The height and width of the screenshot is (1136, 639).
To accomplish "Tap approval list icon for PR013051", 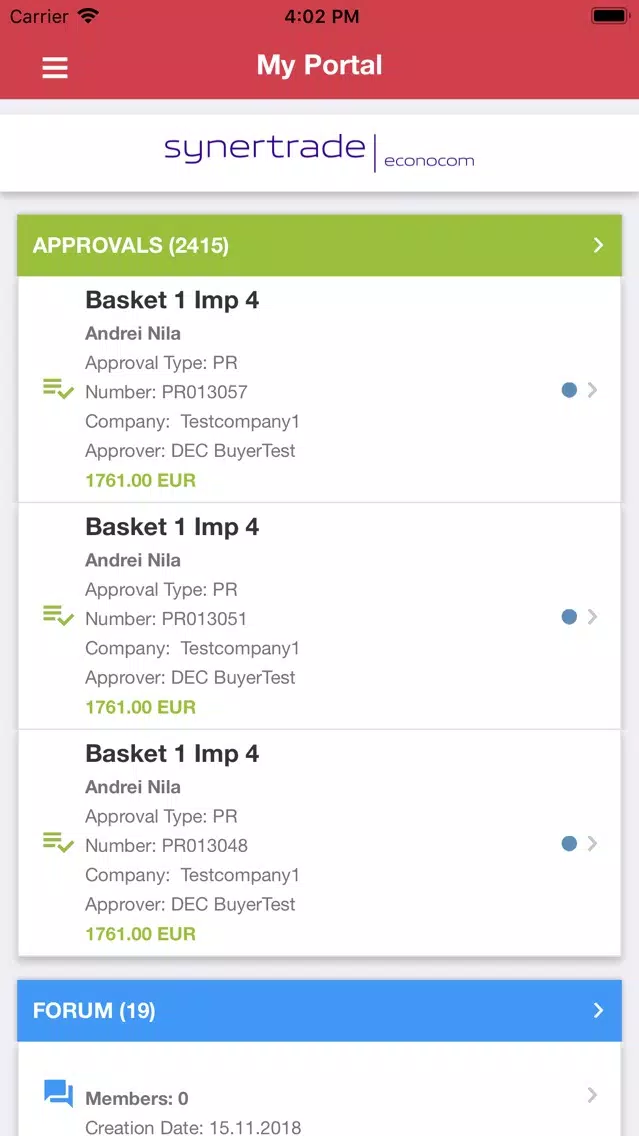I will tap(58, 616).
